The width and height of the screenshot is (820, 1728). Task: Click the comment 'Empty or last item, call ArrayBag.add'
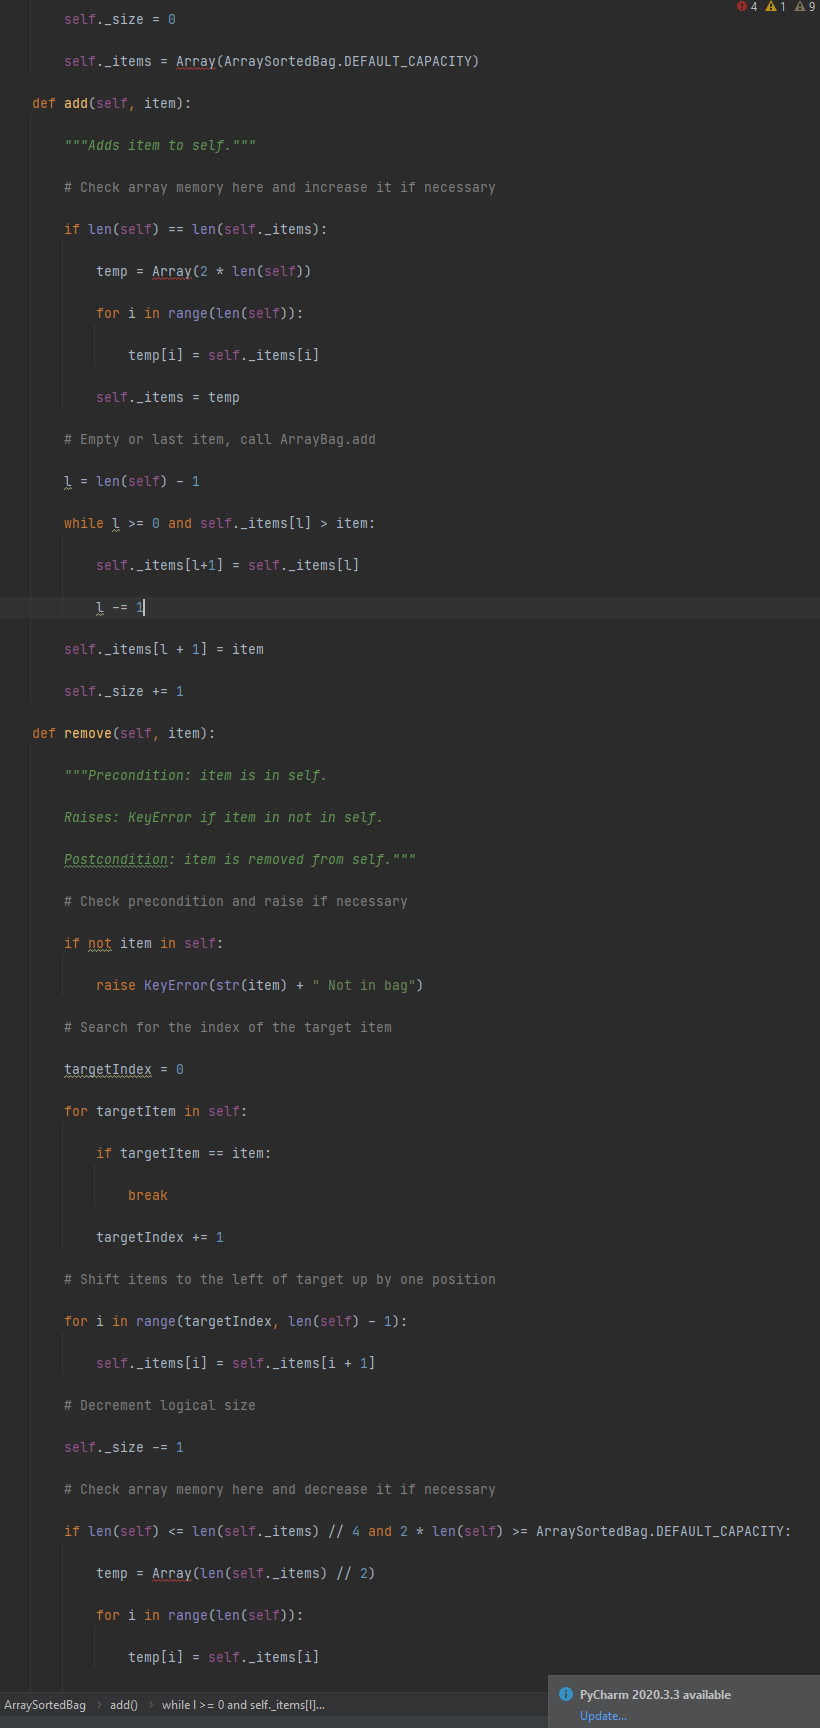220,439
